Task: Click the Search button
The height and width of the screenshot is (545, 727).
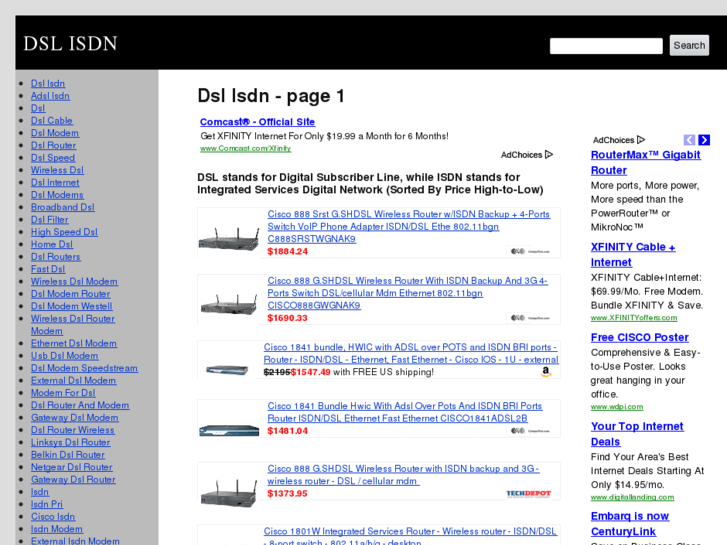Action: (x=689, y=45)
